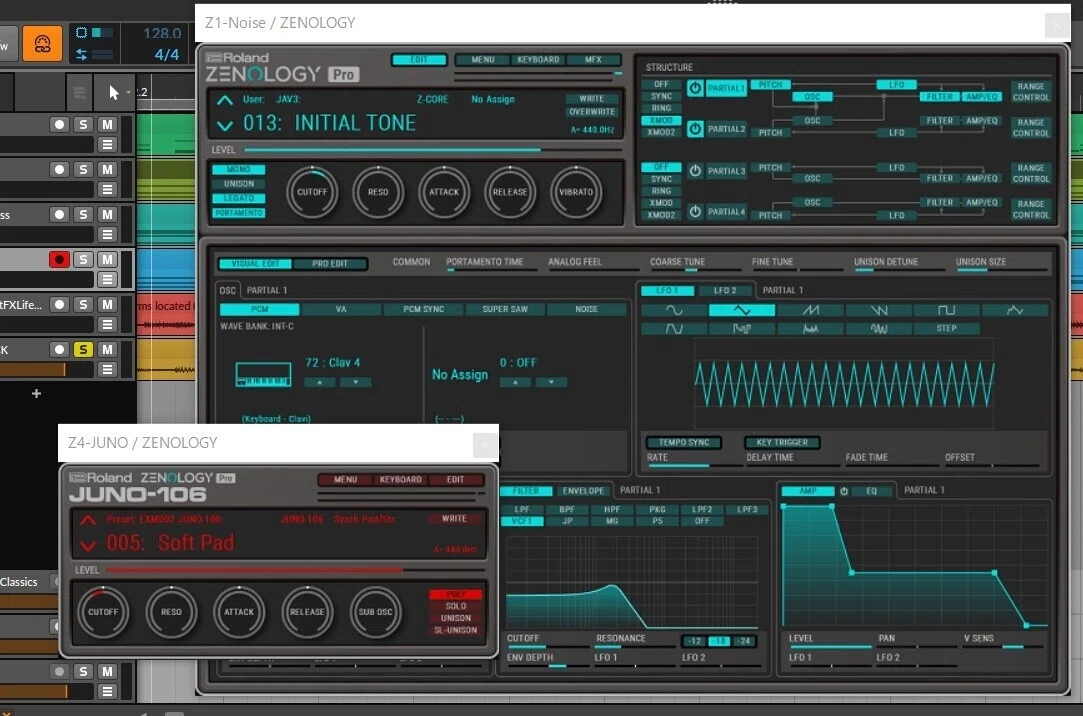The image size is (1083, 716).
Task: Click the VIBRATO knob in ZENOLOGY Pro
Action: [576, 192]
